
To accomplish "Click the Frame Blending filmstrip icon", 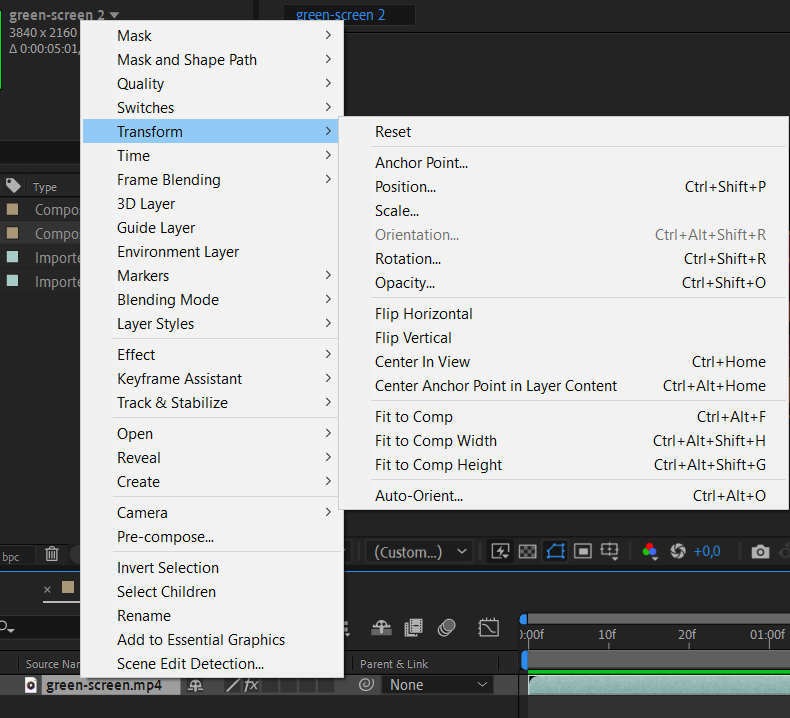I will (x=414, y=628).
